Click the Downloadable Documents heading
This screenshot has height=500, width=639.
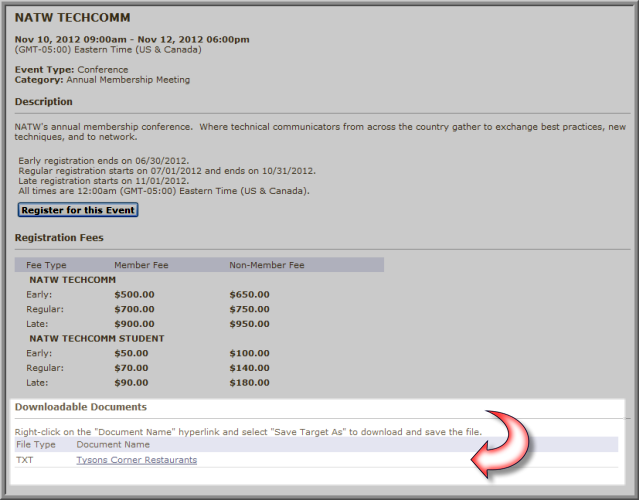click(81, 407)
